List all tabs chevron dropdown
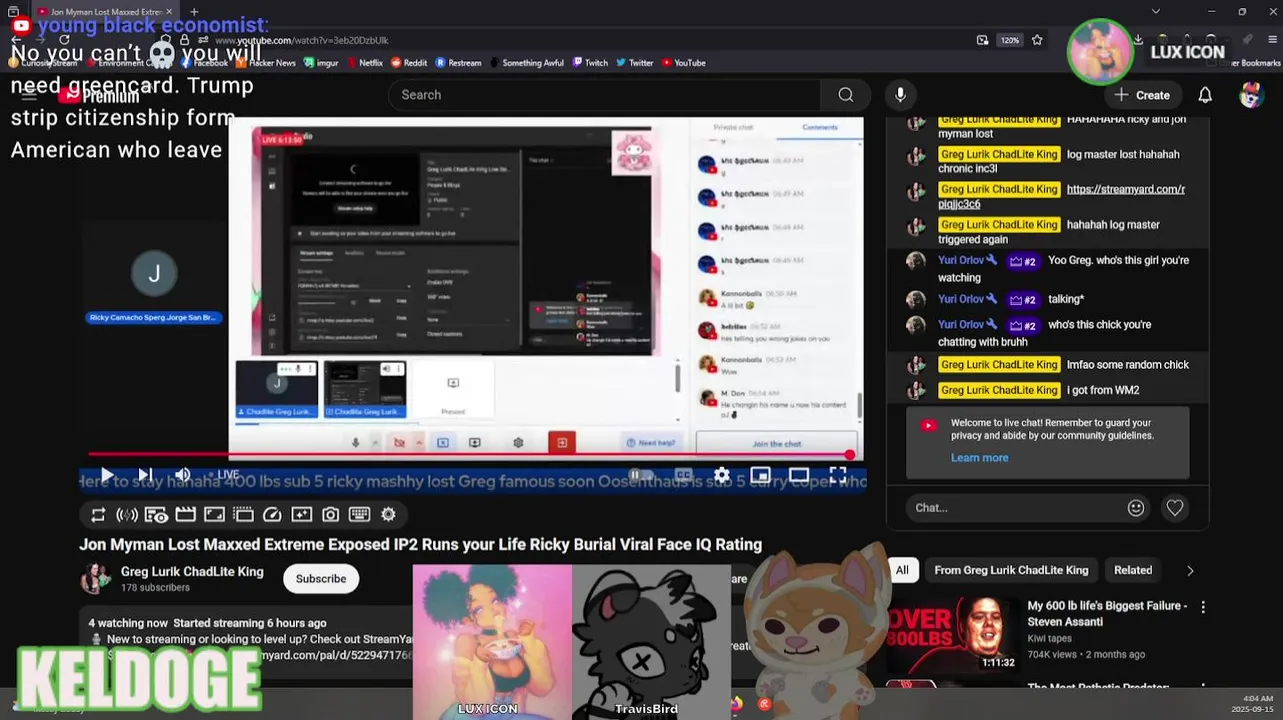Viewport: 1283px width, 720px height. click(1156, 12)
